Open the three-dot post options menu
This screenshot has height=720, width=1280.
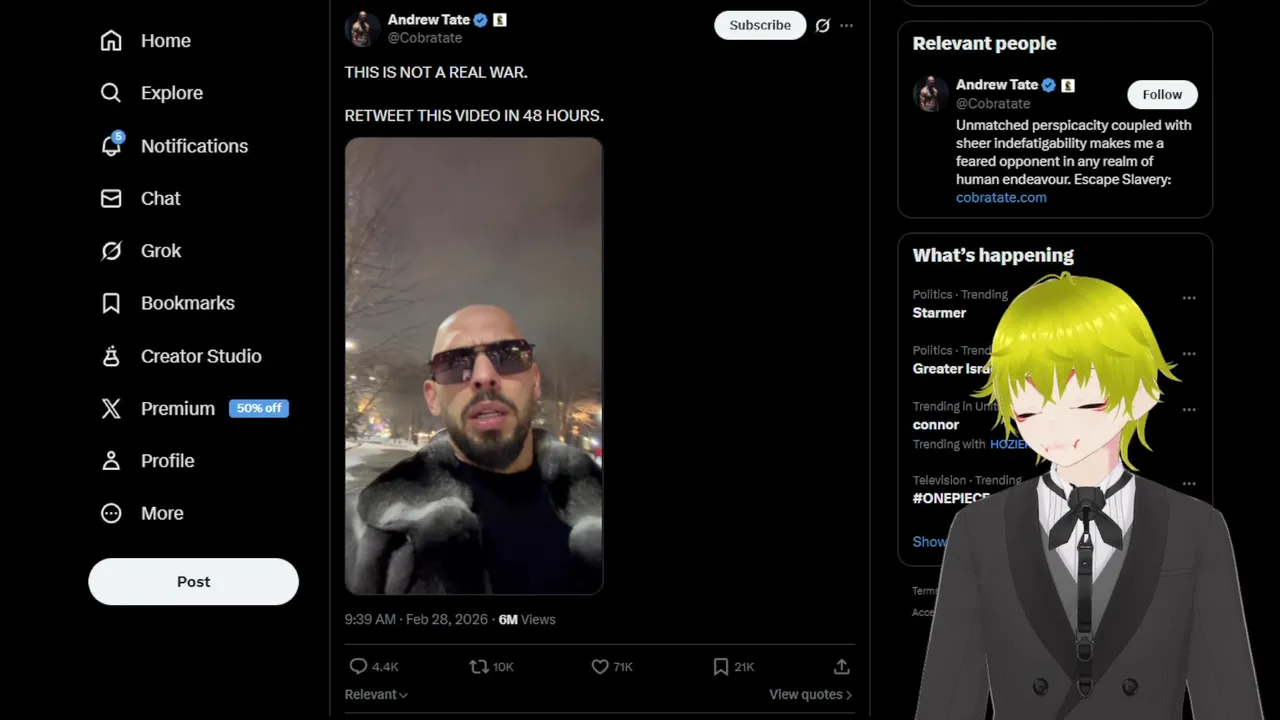click(x=847, y=25)
